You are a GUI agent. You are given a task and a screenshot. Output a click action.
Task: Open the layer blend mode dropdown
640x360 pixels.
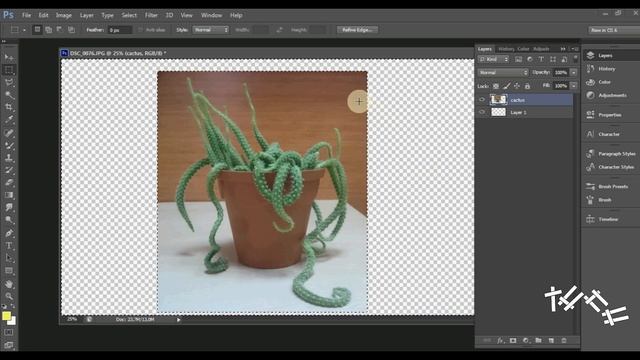(x=503, y=73)
